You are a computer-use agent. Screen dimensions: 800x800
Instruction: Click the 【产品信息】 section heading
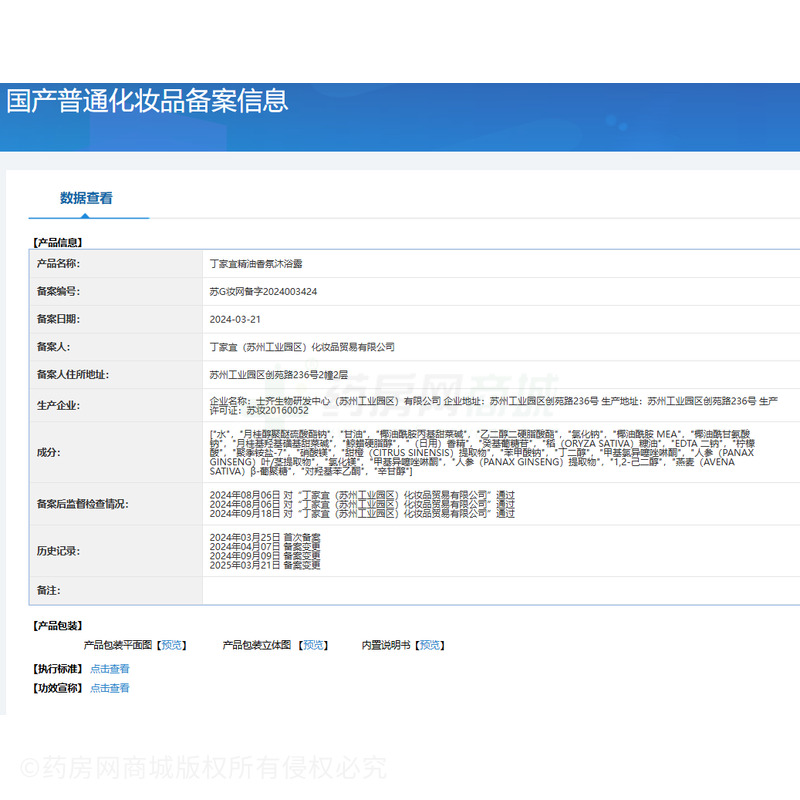[58, 242]
